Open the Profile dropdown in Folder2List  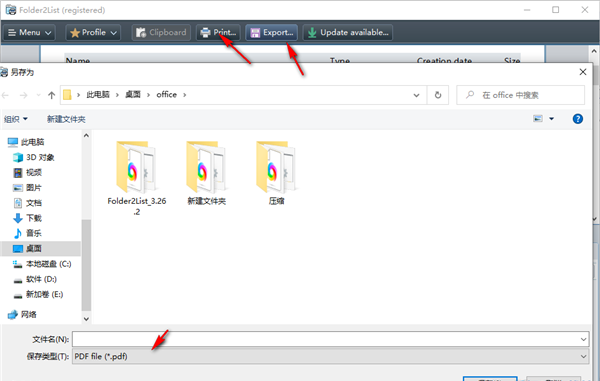tap(93, 33)
